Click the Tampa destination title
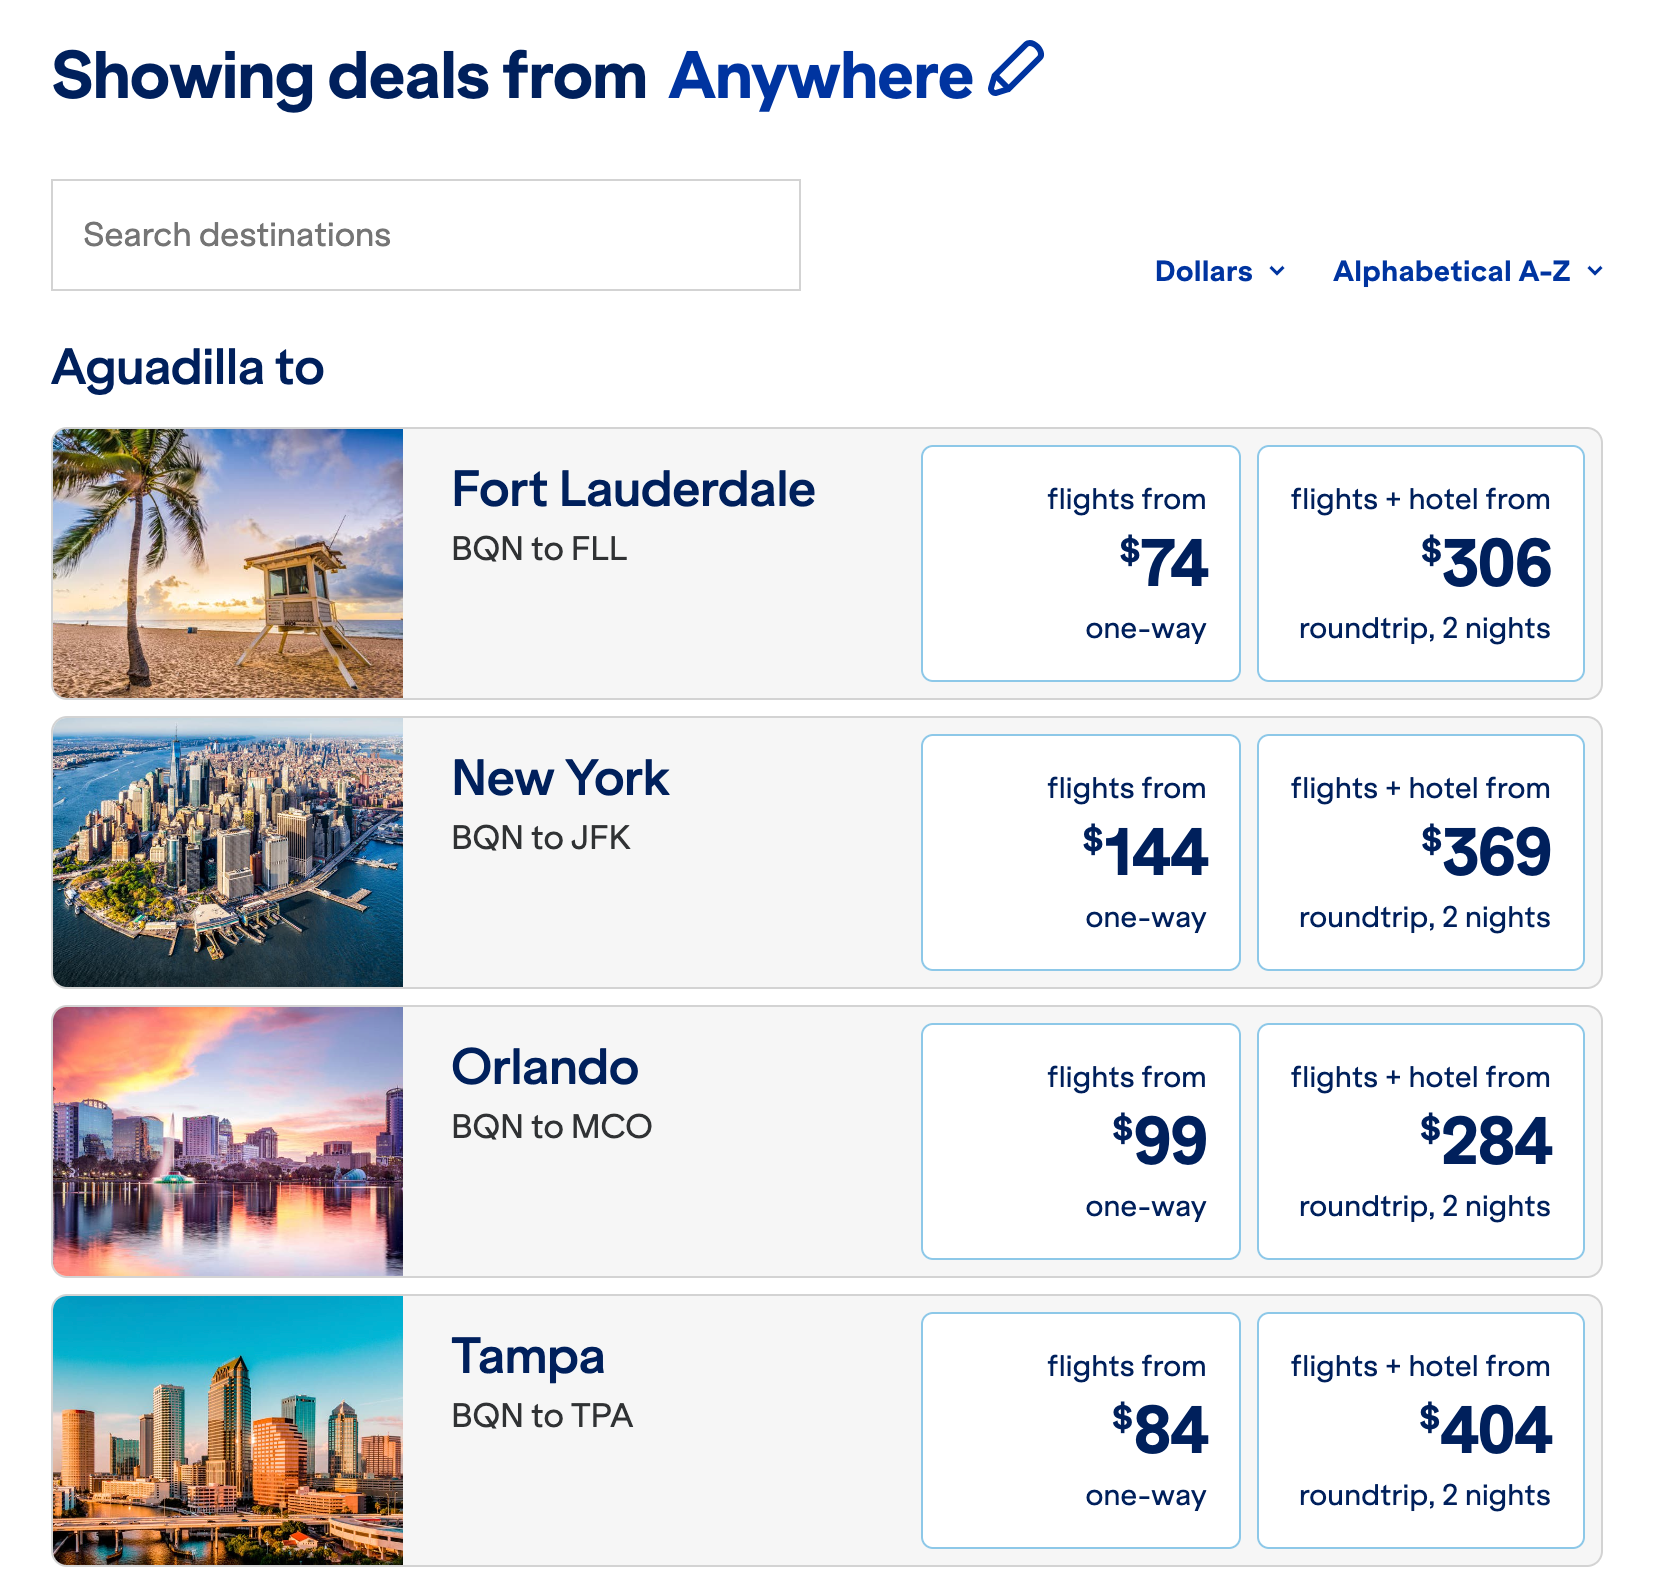The width and height of the screenshot is (1670, 1586). click(x=528, y=1357)
